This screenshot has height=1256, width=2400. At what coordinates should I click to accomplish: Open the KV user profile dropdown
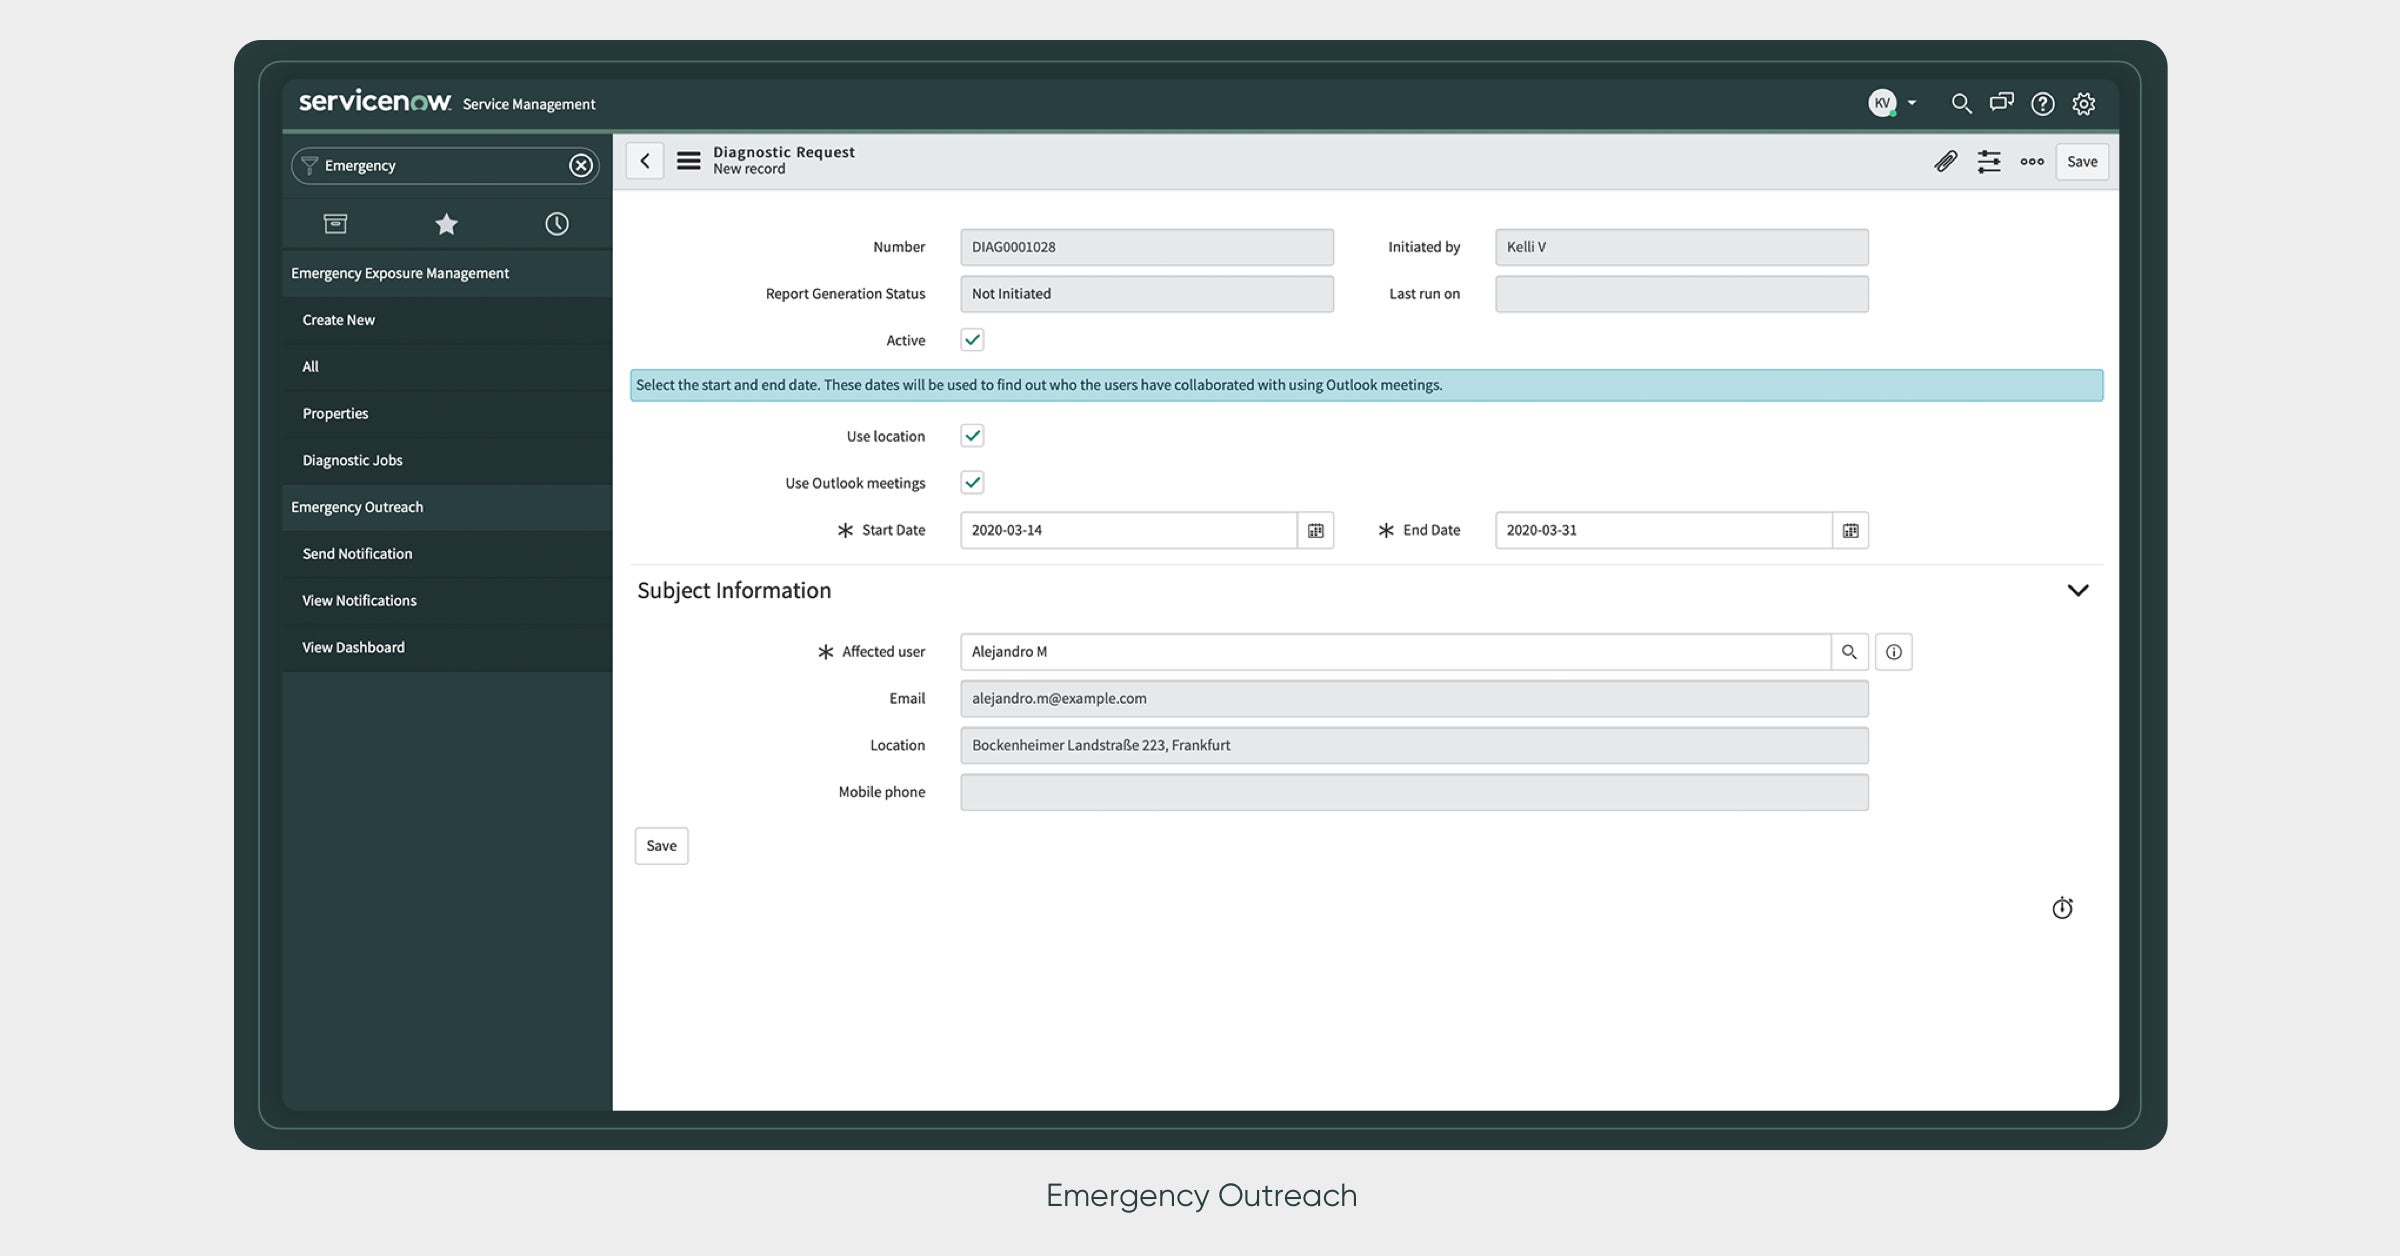[1893, 103]
